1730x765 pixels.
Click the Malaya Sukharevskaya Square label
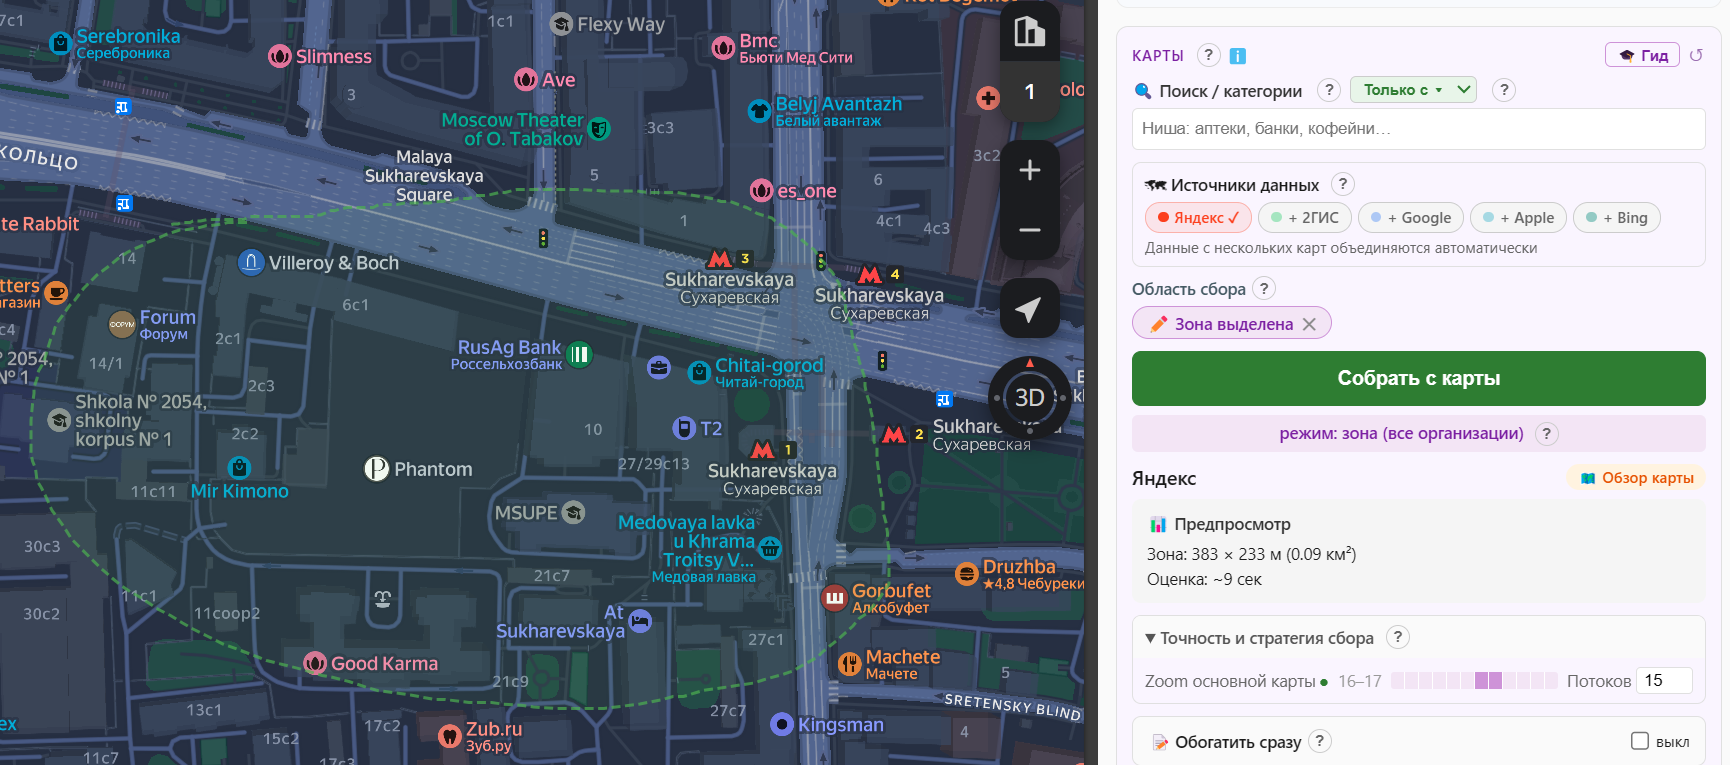pos(424,176)
